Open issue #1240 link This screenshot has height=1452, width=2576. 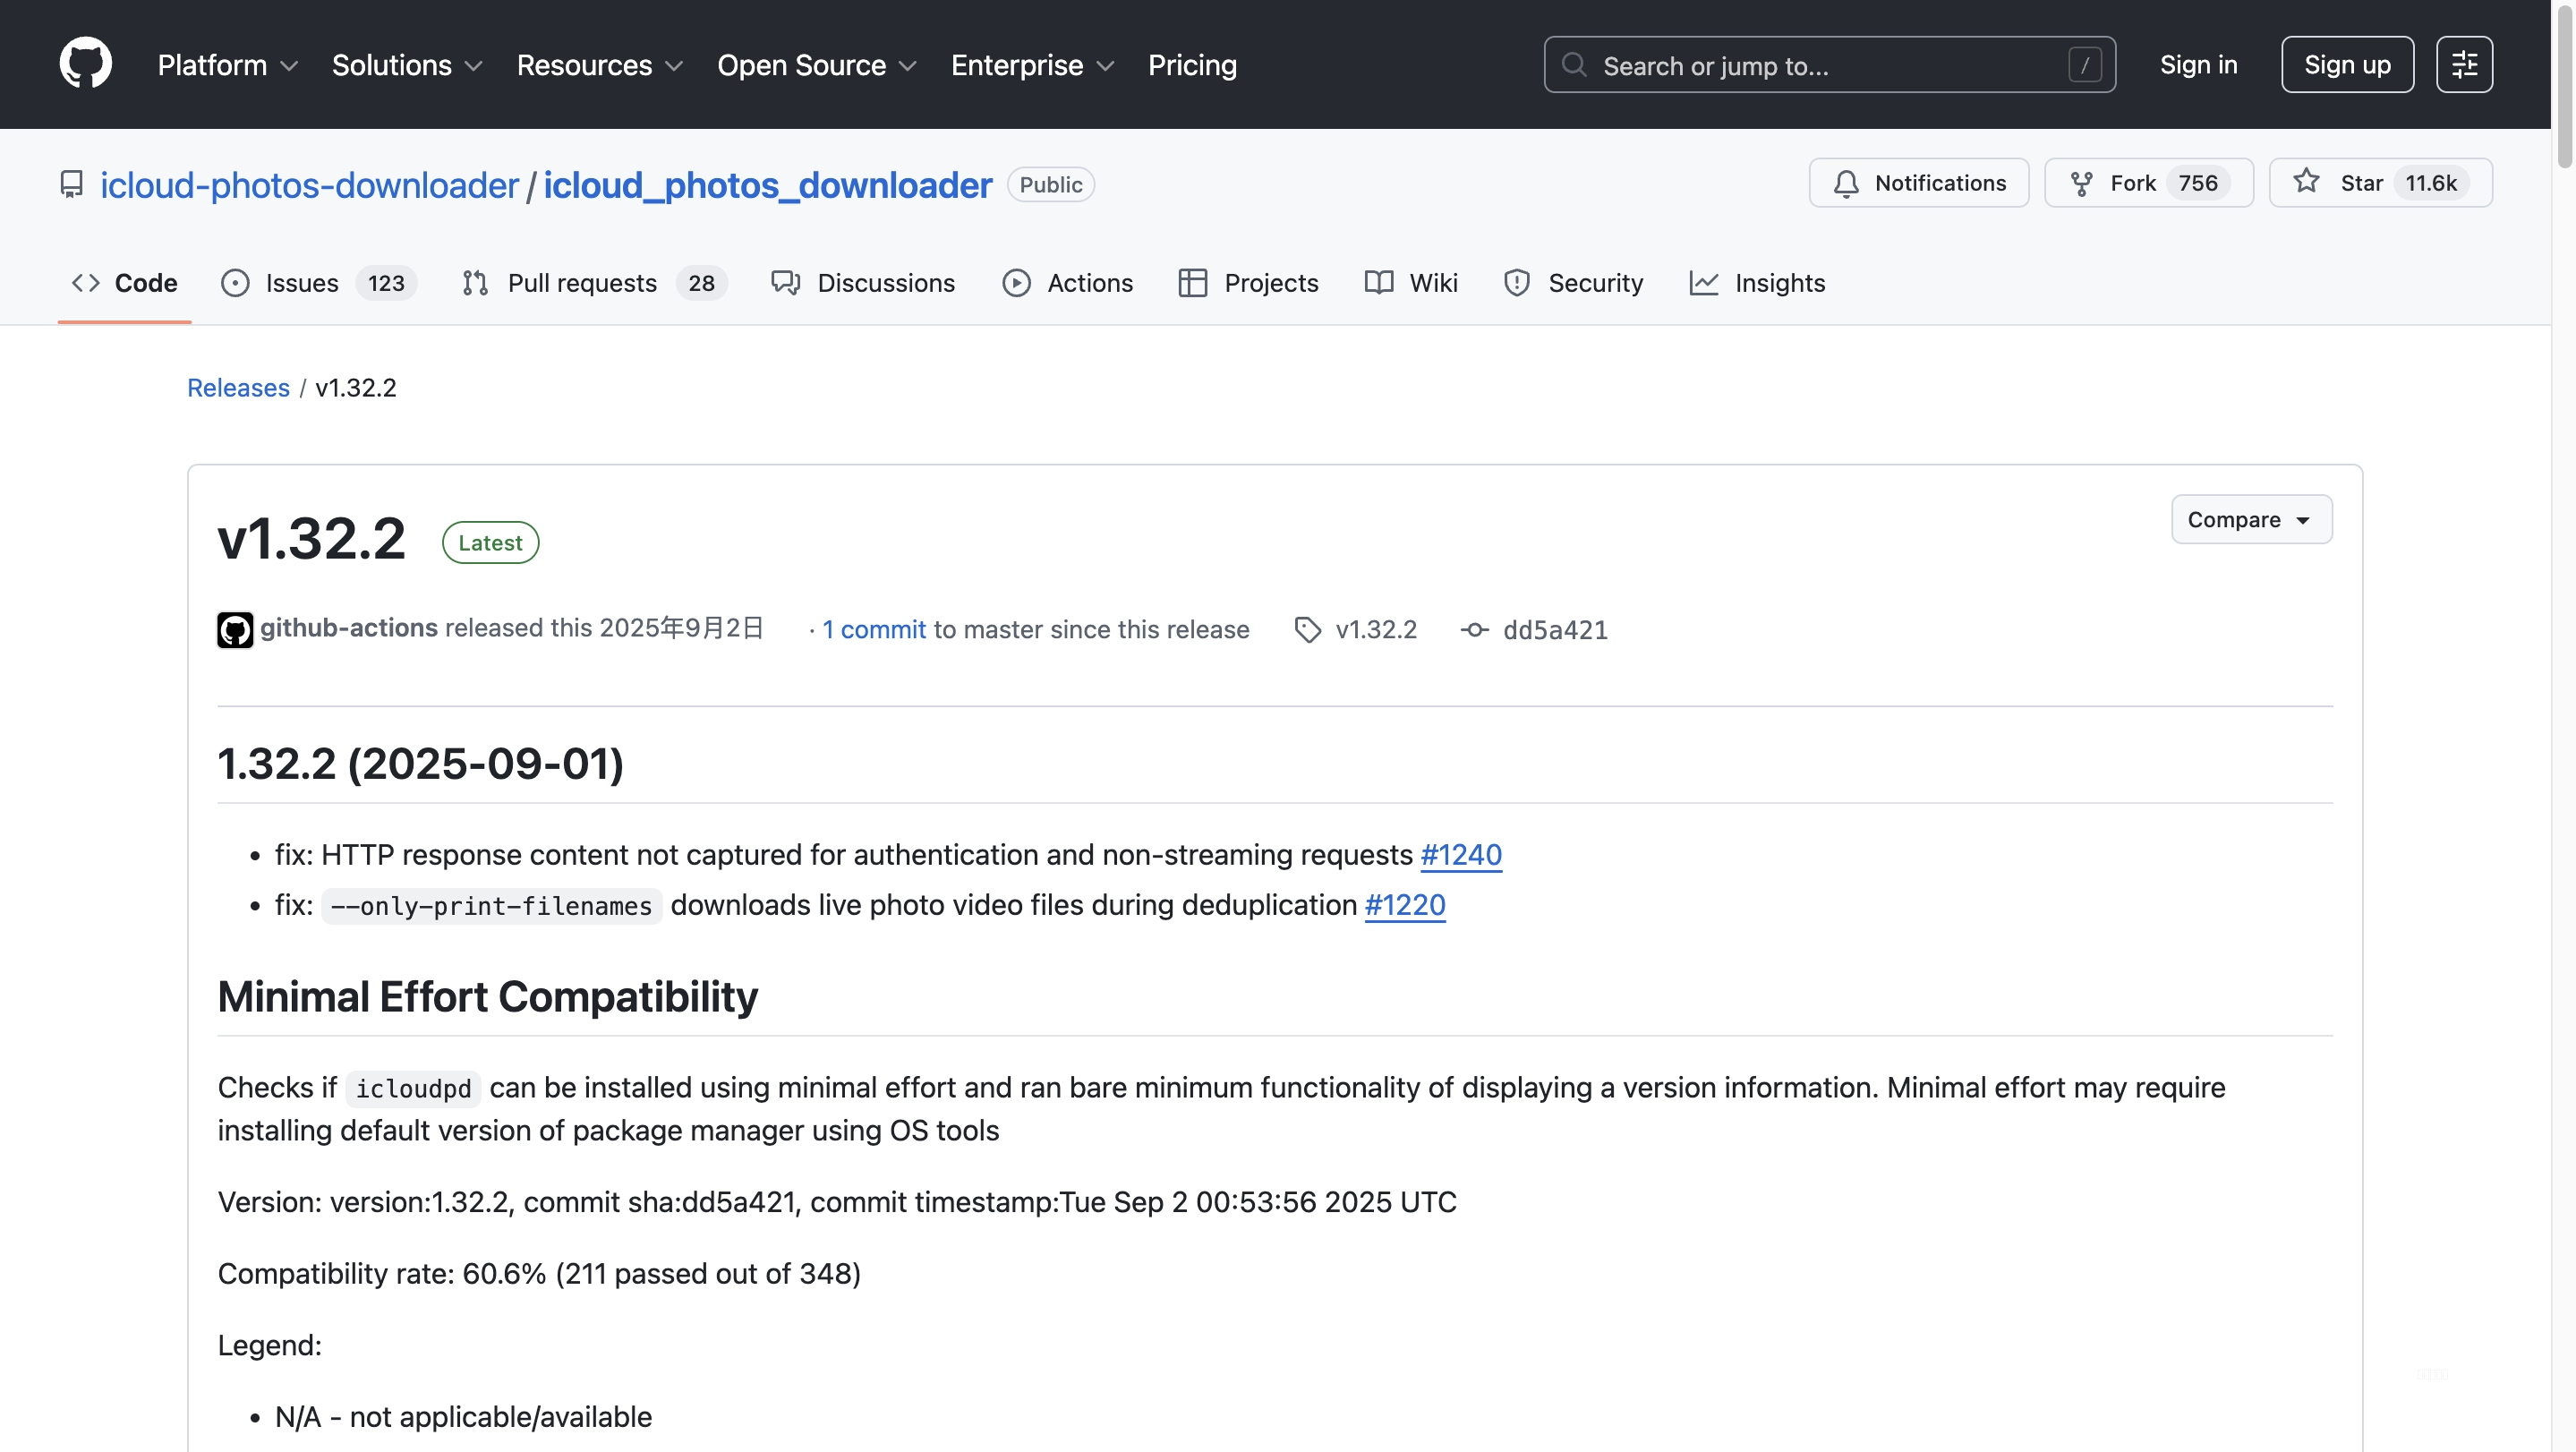pos(1460,855)
